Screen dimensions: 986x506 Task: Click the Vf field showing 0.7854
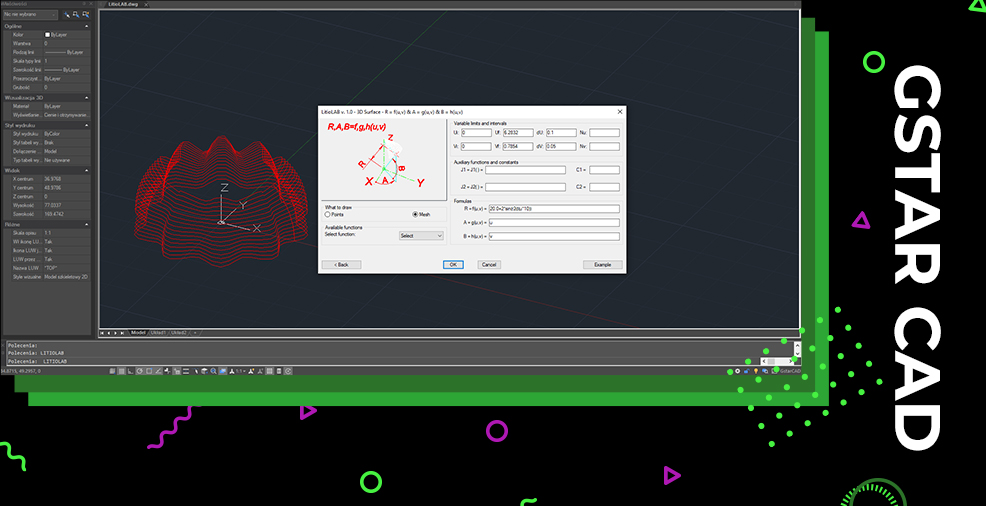click(518, 146)
